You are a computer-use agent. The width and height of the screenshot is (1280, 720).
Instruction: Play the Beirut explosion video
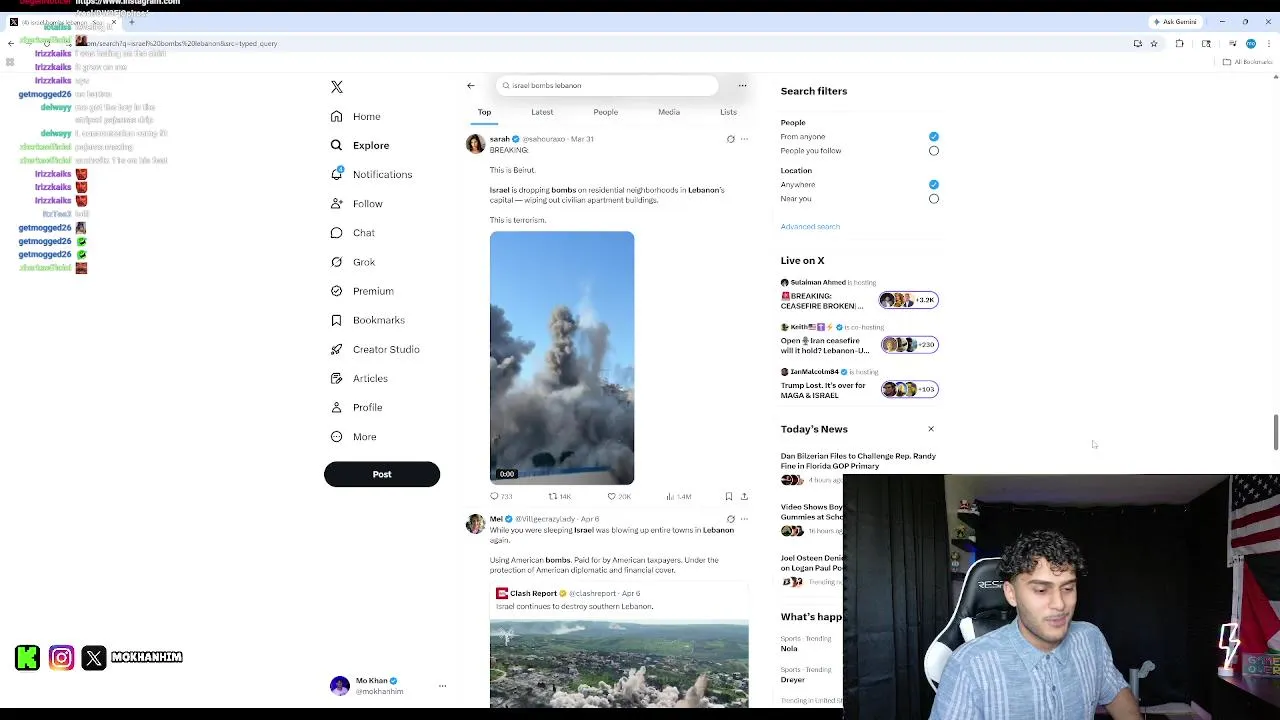pos(562,358)
